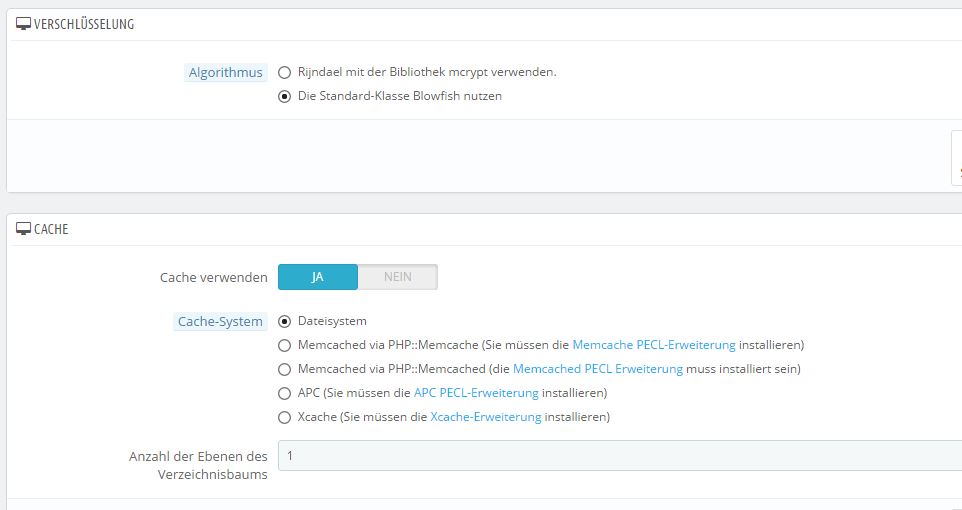
Task: Select the APC cache radio button
Action: pyautogui.click(x=285, y=393)
